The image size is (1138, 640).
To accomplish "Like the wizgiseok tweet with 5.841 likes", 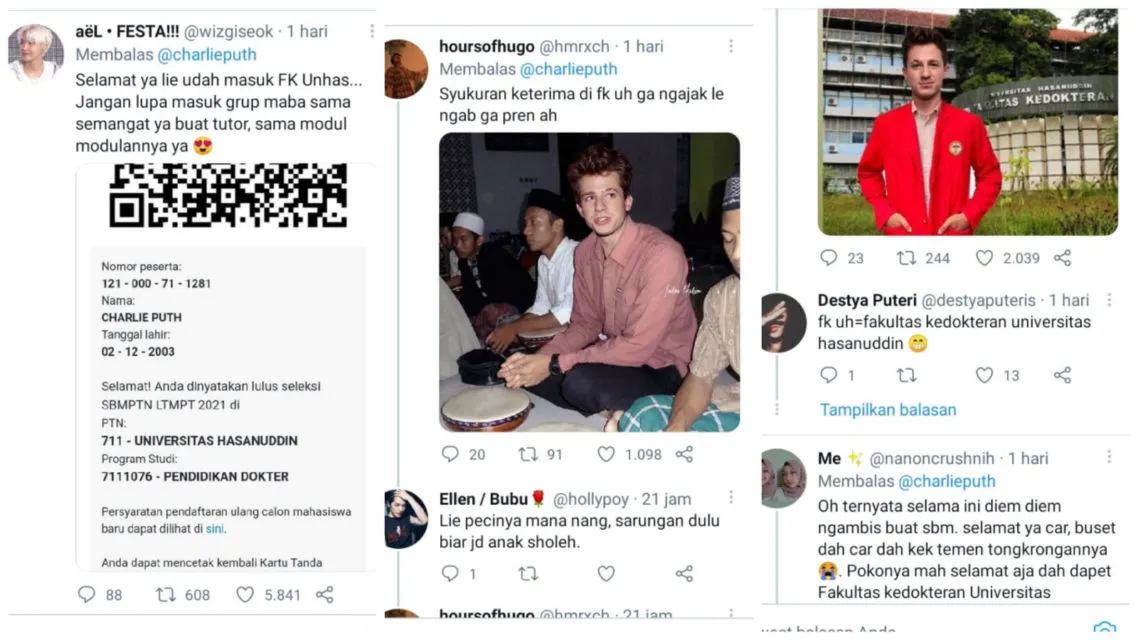I will [245, 595].
